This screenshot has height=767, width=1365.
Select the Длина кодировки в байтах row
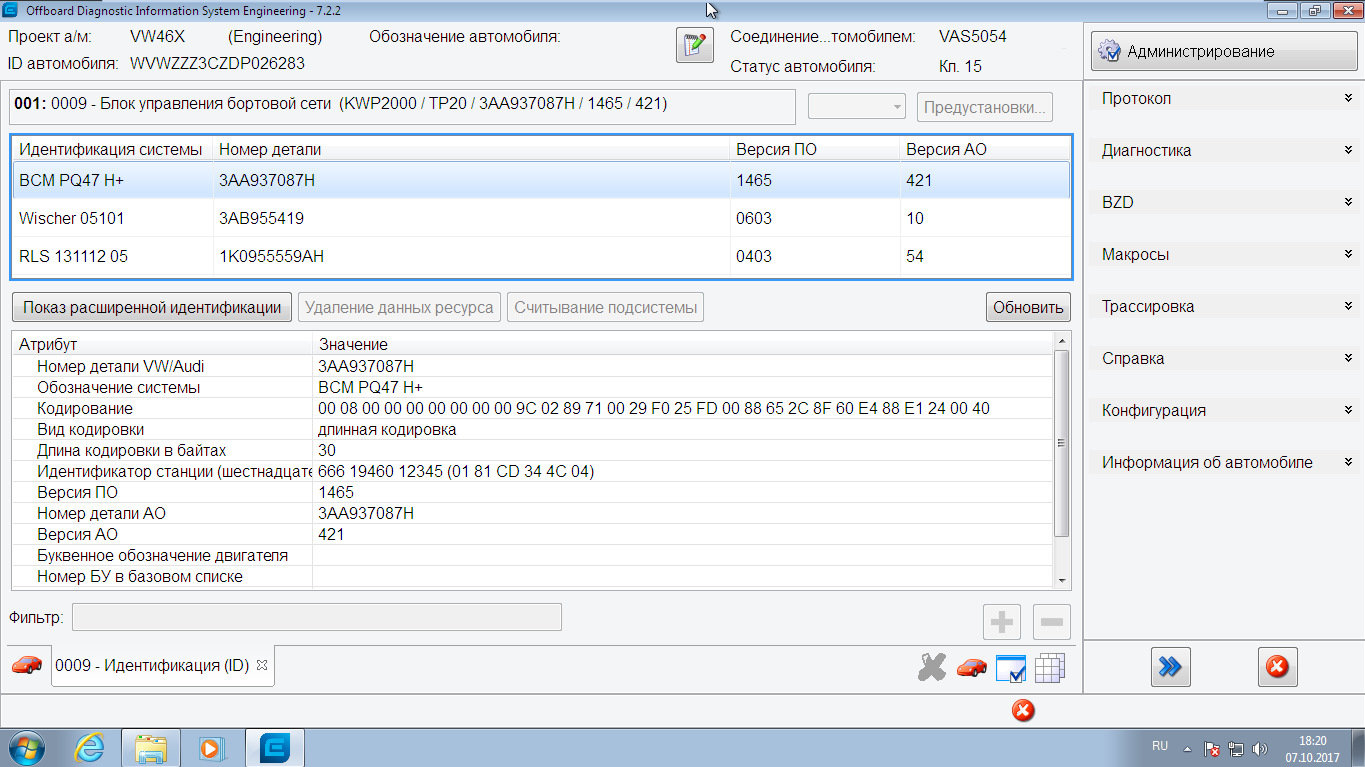[x=533, y=450]
